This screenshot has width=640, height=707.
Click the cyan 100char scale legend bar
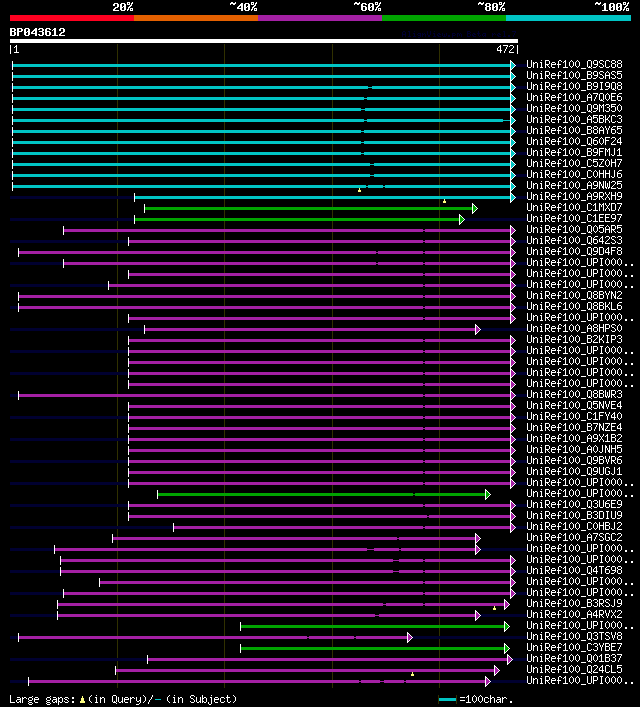[447, 700]
